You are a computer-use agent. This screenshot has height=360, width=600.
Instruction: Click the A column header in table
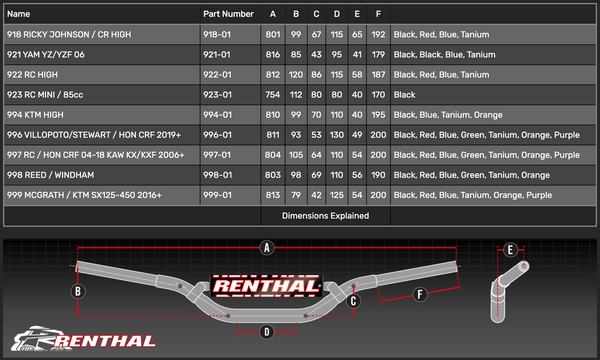coord(273,14)
